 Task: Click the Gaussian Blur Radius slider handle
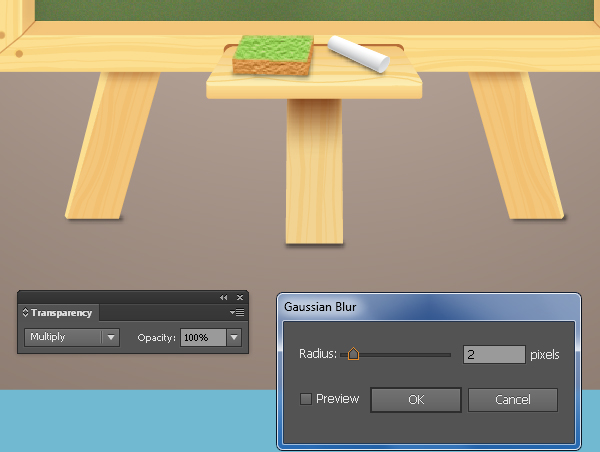click(353, 354)
